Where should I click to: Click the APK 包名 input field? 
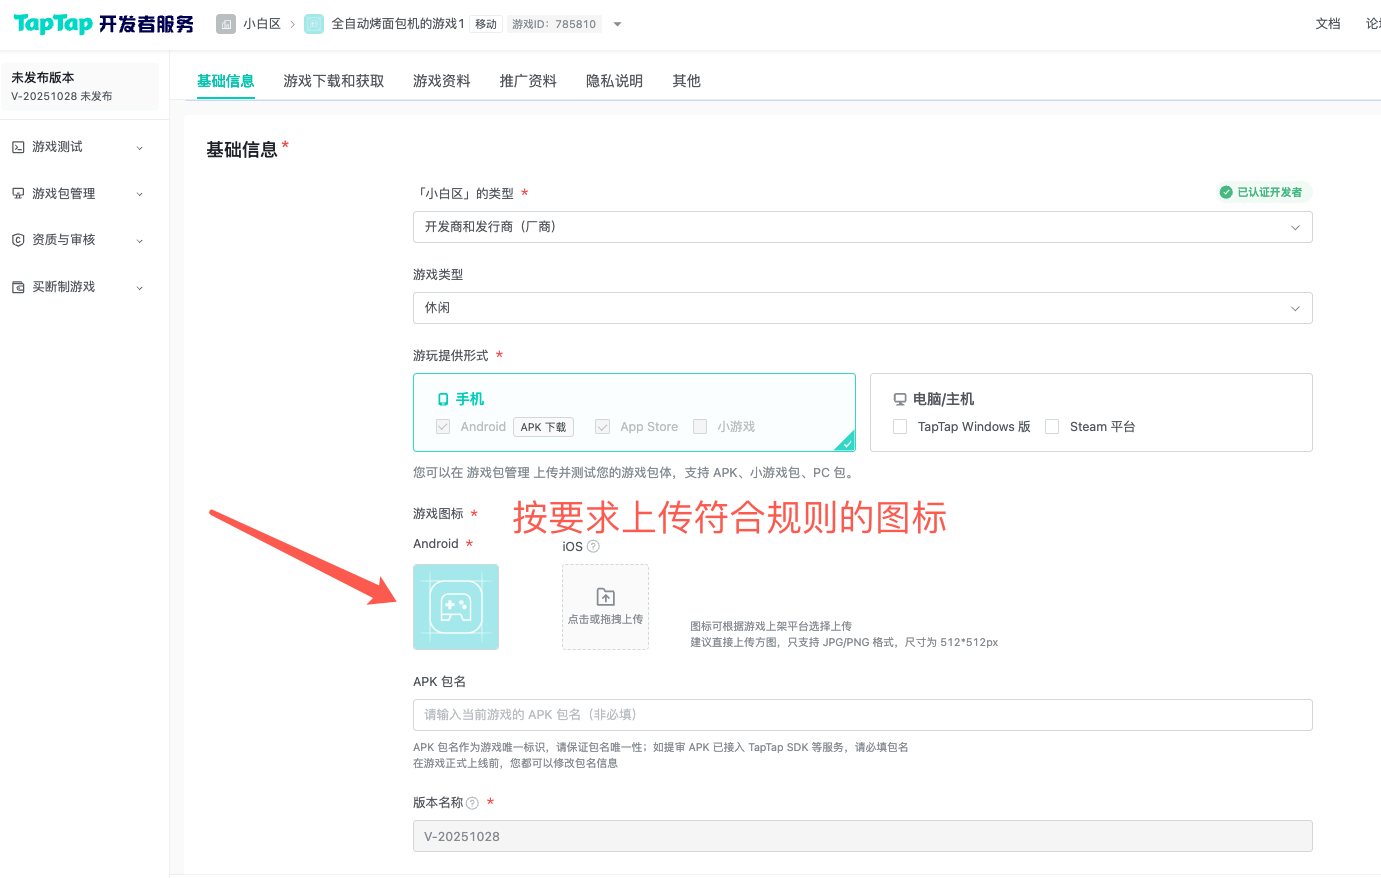[x=862, y=715]
